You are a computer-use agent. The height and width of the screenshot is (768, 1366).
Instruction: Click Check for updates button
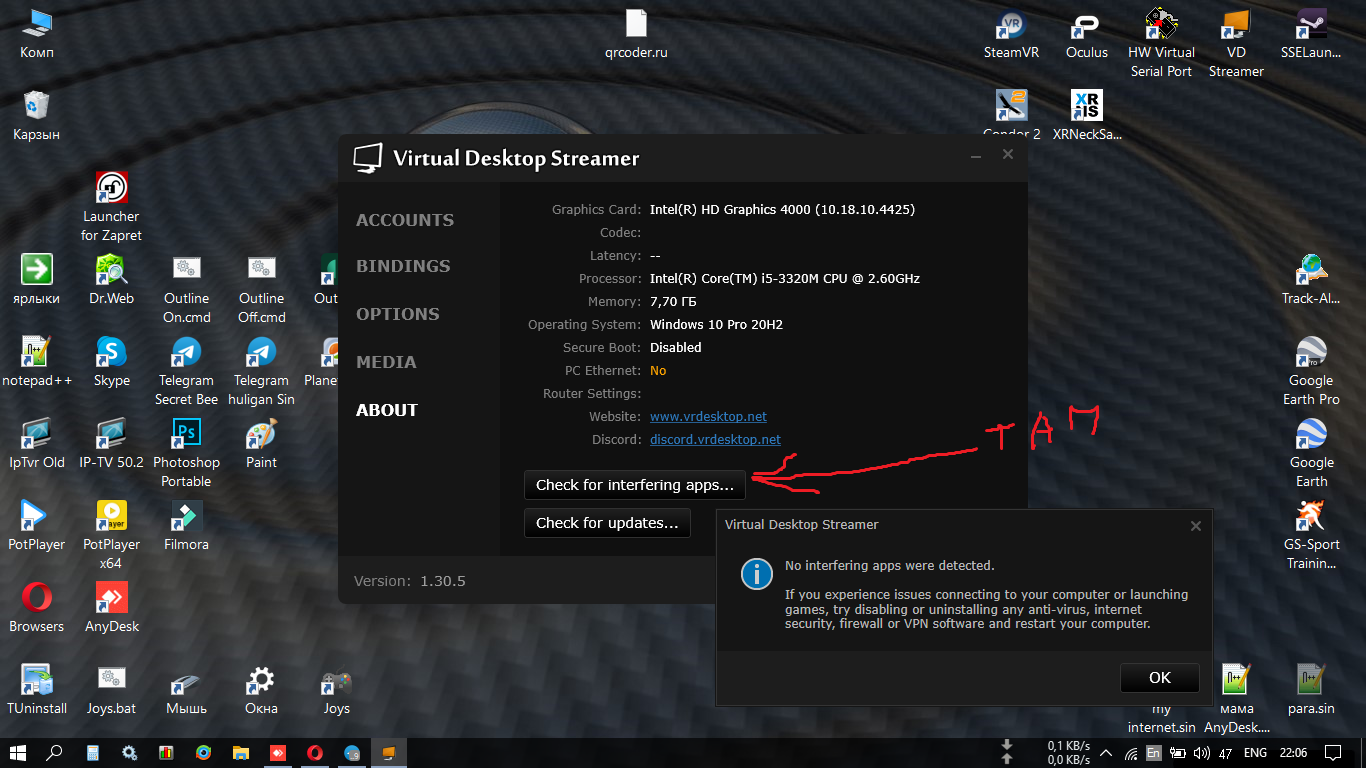click(x=607, y=523)
